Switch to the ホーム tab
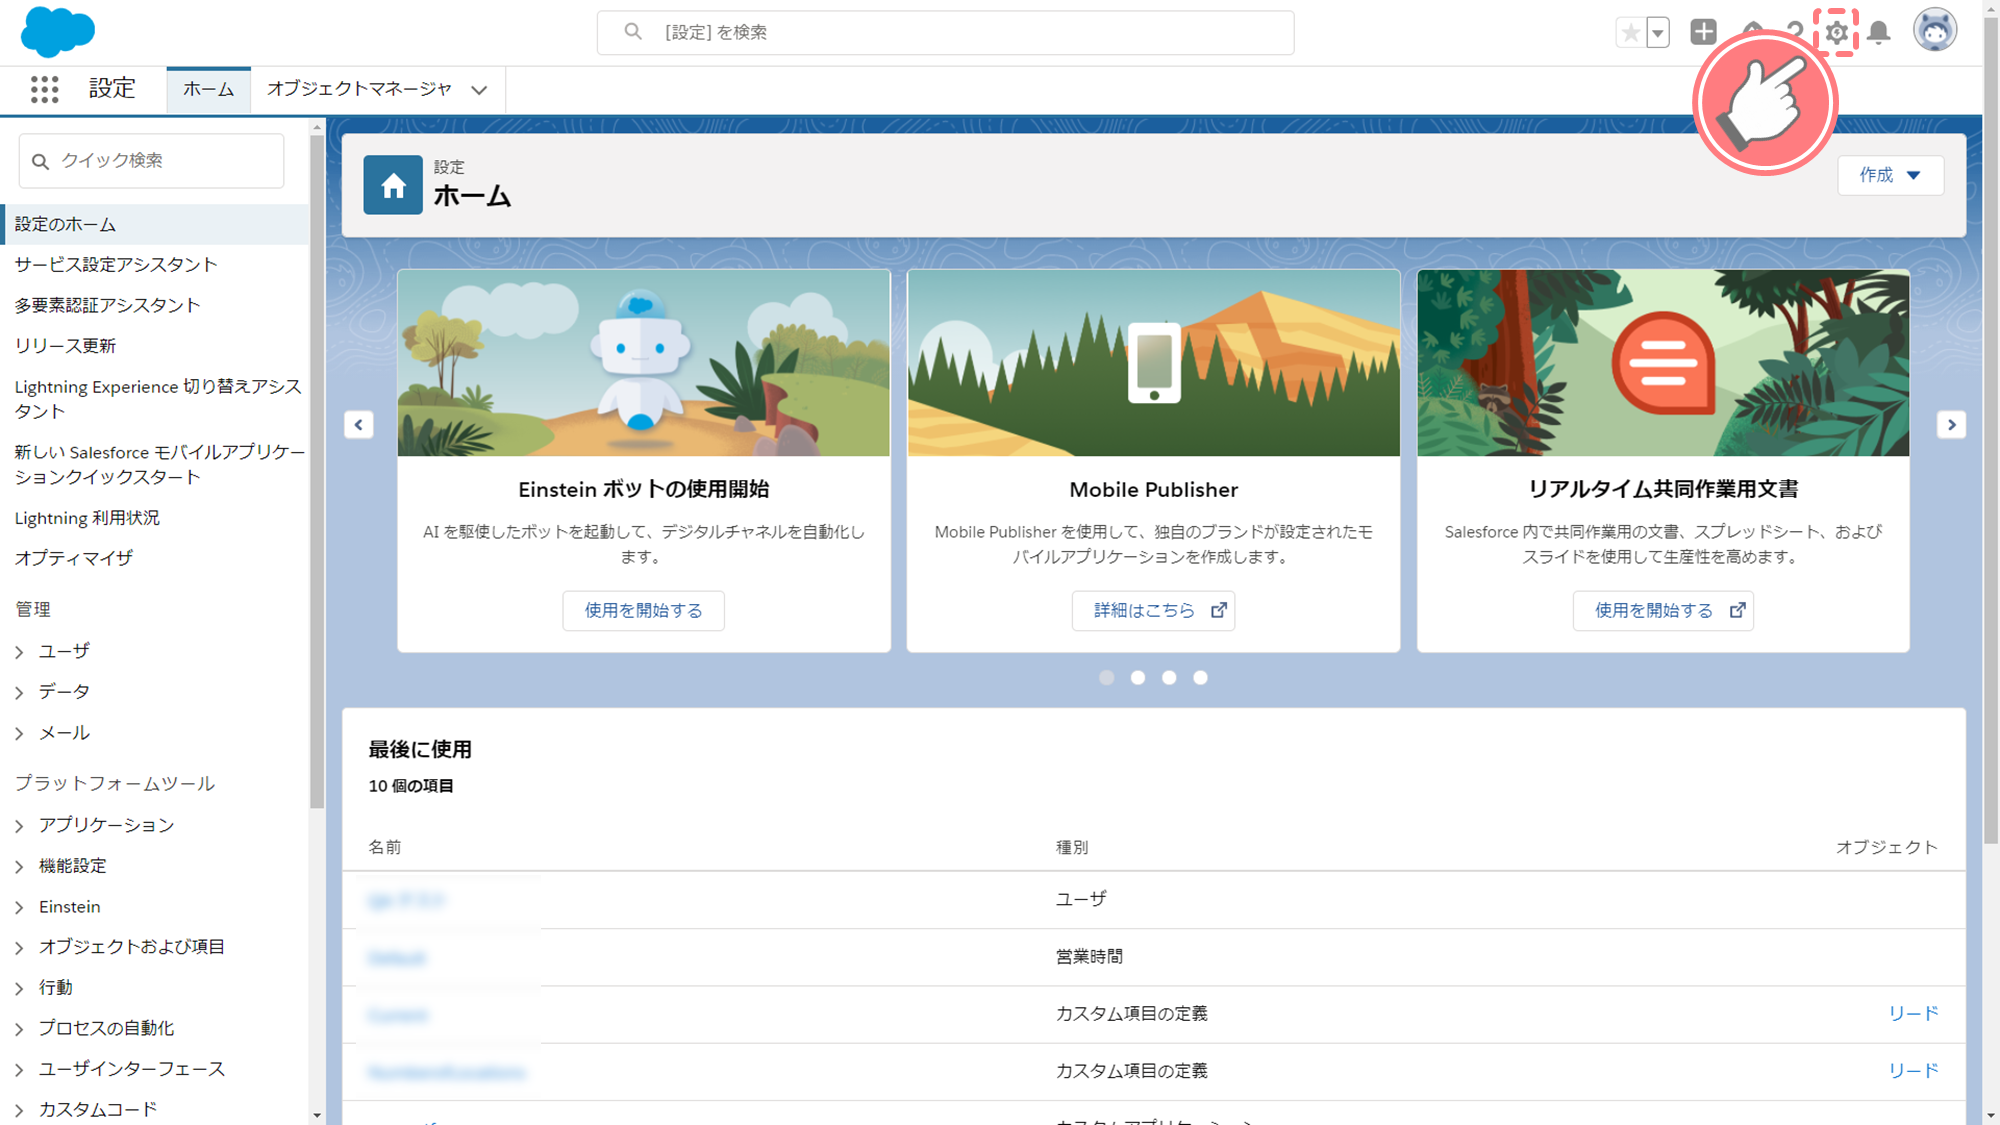Viewport: 2000px width, 1125px height. 208,89
